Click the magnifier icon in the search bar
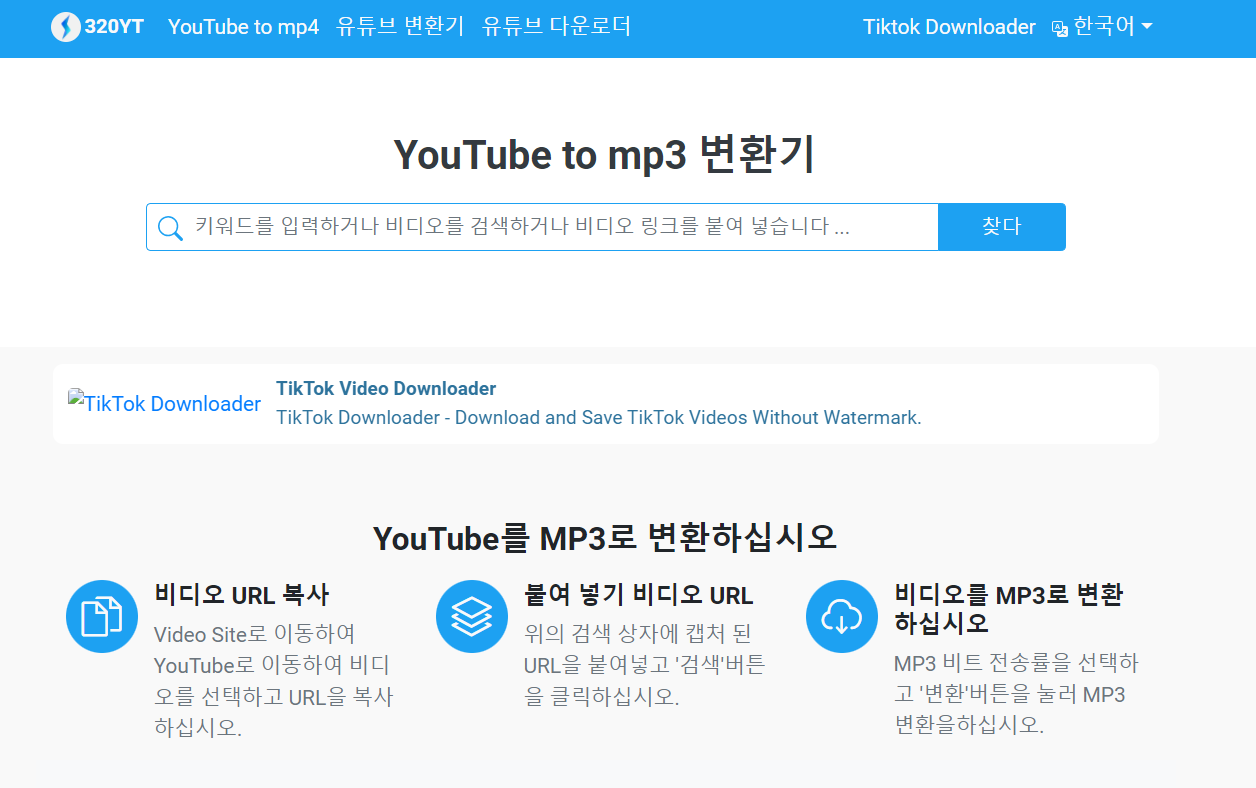This screenshot has width=1256, height=788. 170,227
